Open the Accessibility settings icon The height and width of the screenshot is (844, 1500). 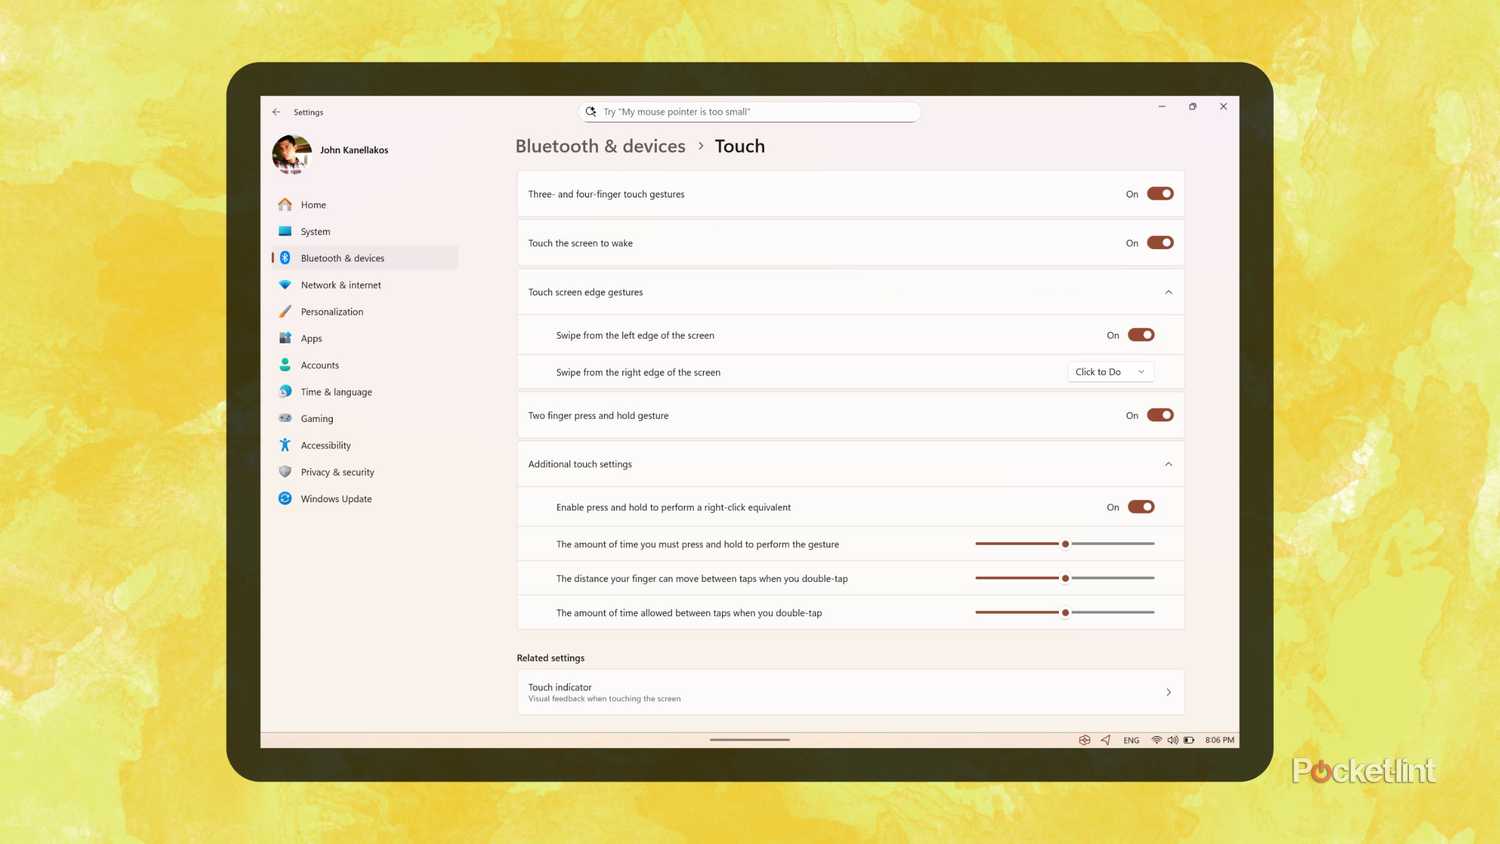click(x=286, y=445)
